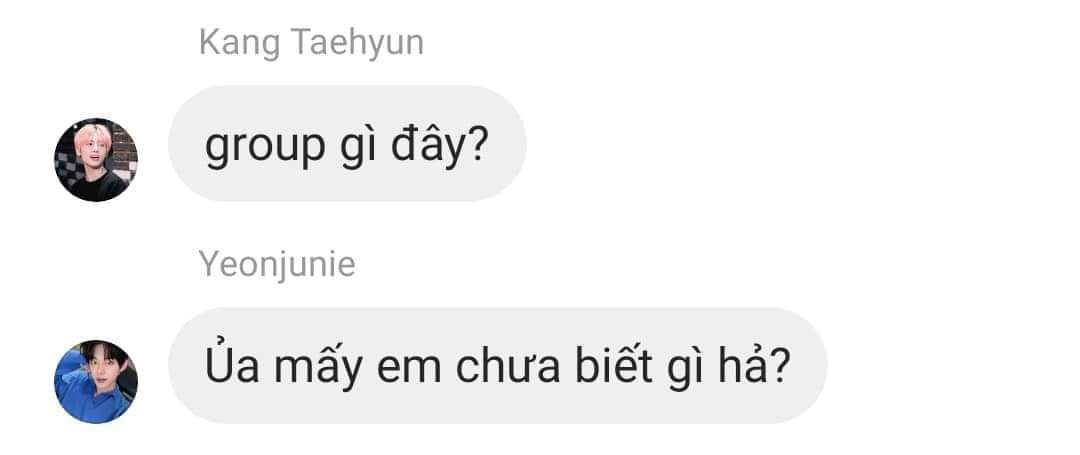The height and width of the screenshot is (455, 1080).
Task: Click the "group gì đây?" message bubble
Action: [x=347, y=144]
